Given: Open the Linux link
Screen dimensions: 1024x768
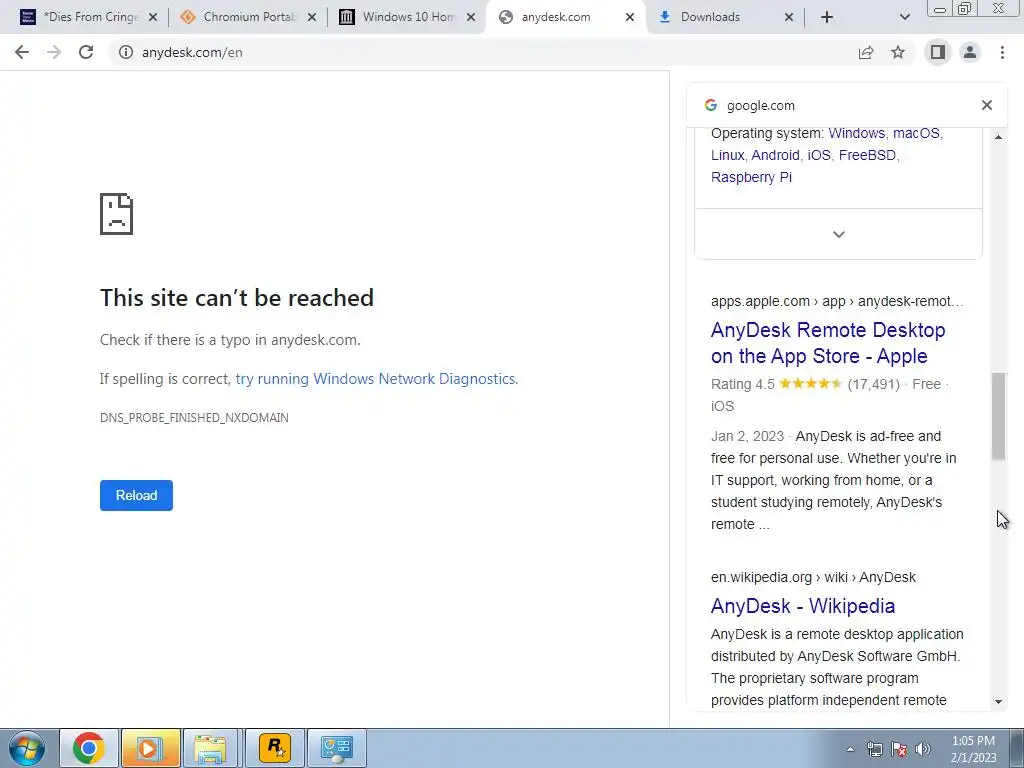Looking at the screenshot, I should pyautogui.click(x=728, y=155).
